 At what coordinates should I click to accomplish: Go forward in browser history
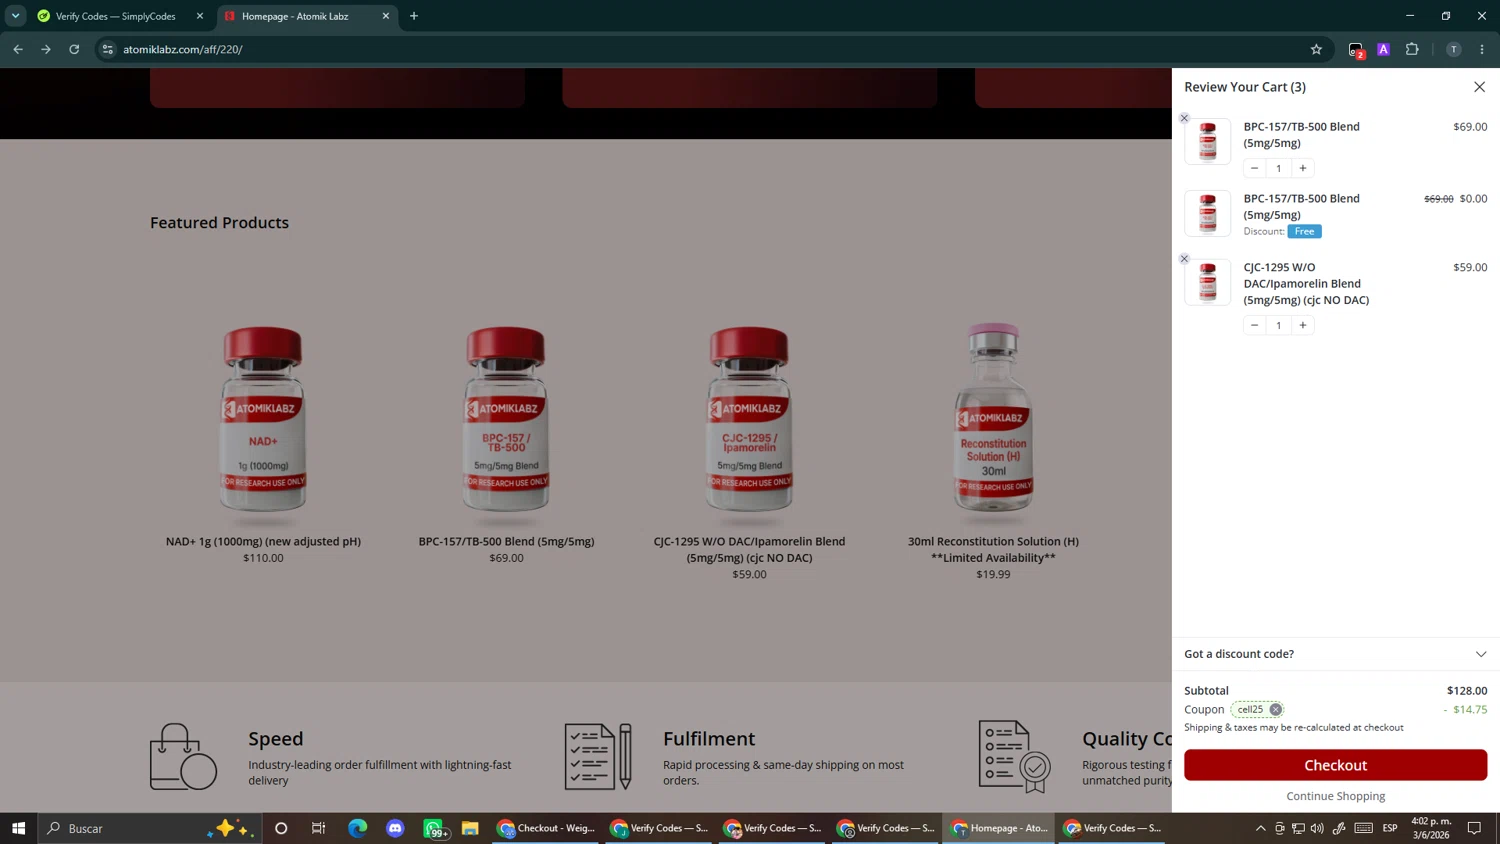(46, 49)
